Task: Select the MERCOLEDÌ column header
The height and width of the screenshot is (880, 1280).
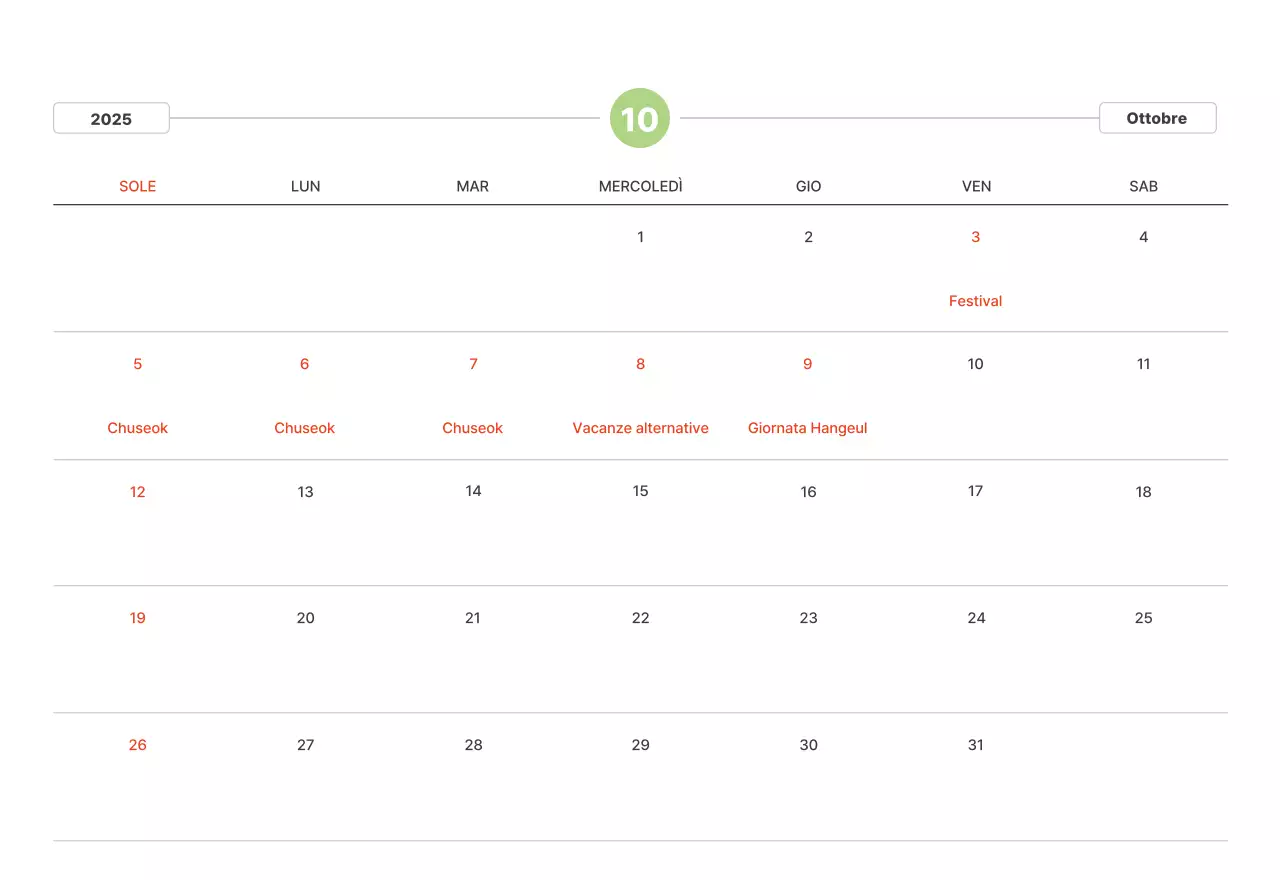Action: [640, 186]
